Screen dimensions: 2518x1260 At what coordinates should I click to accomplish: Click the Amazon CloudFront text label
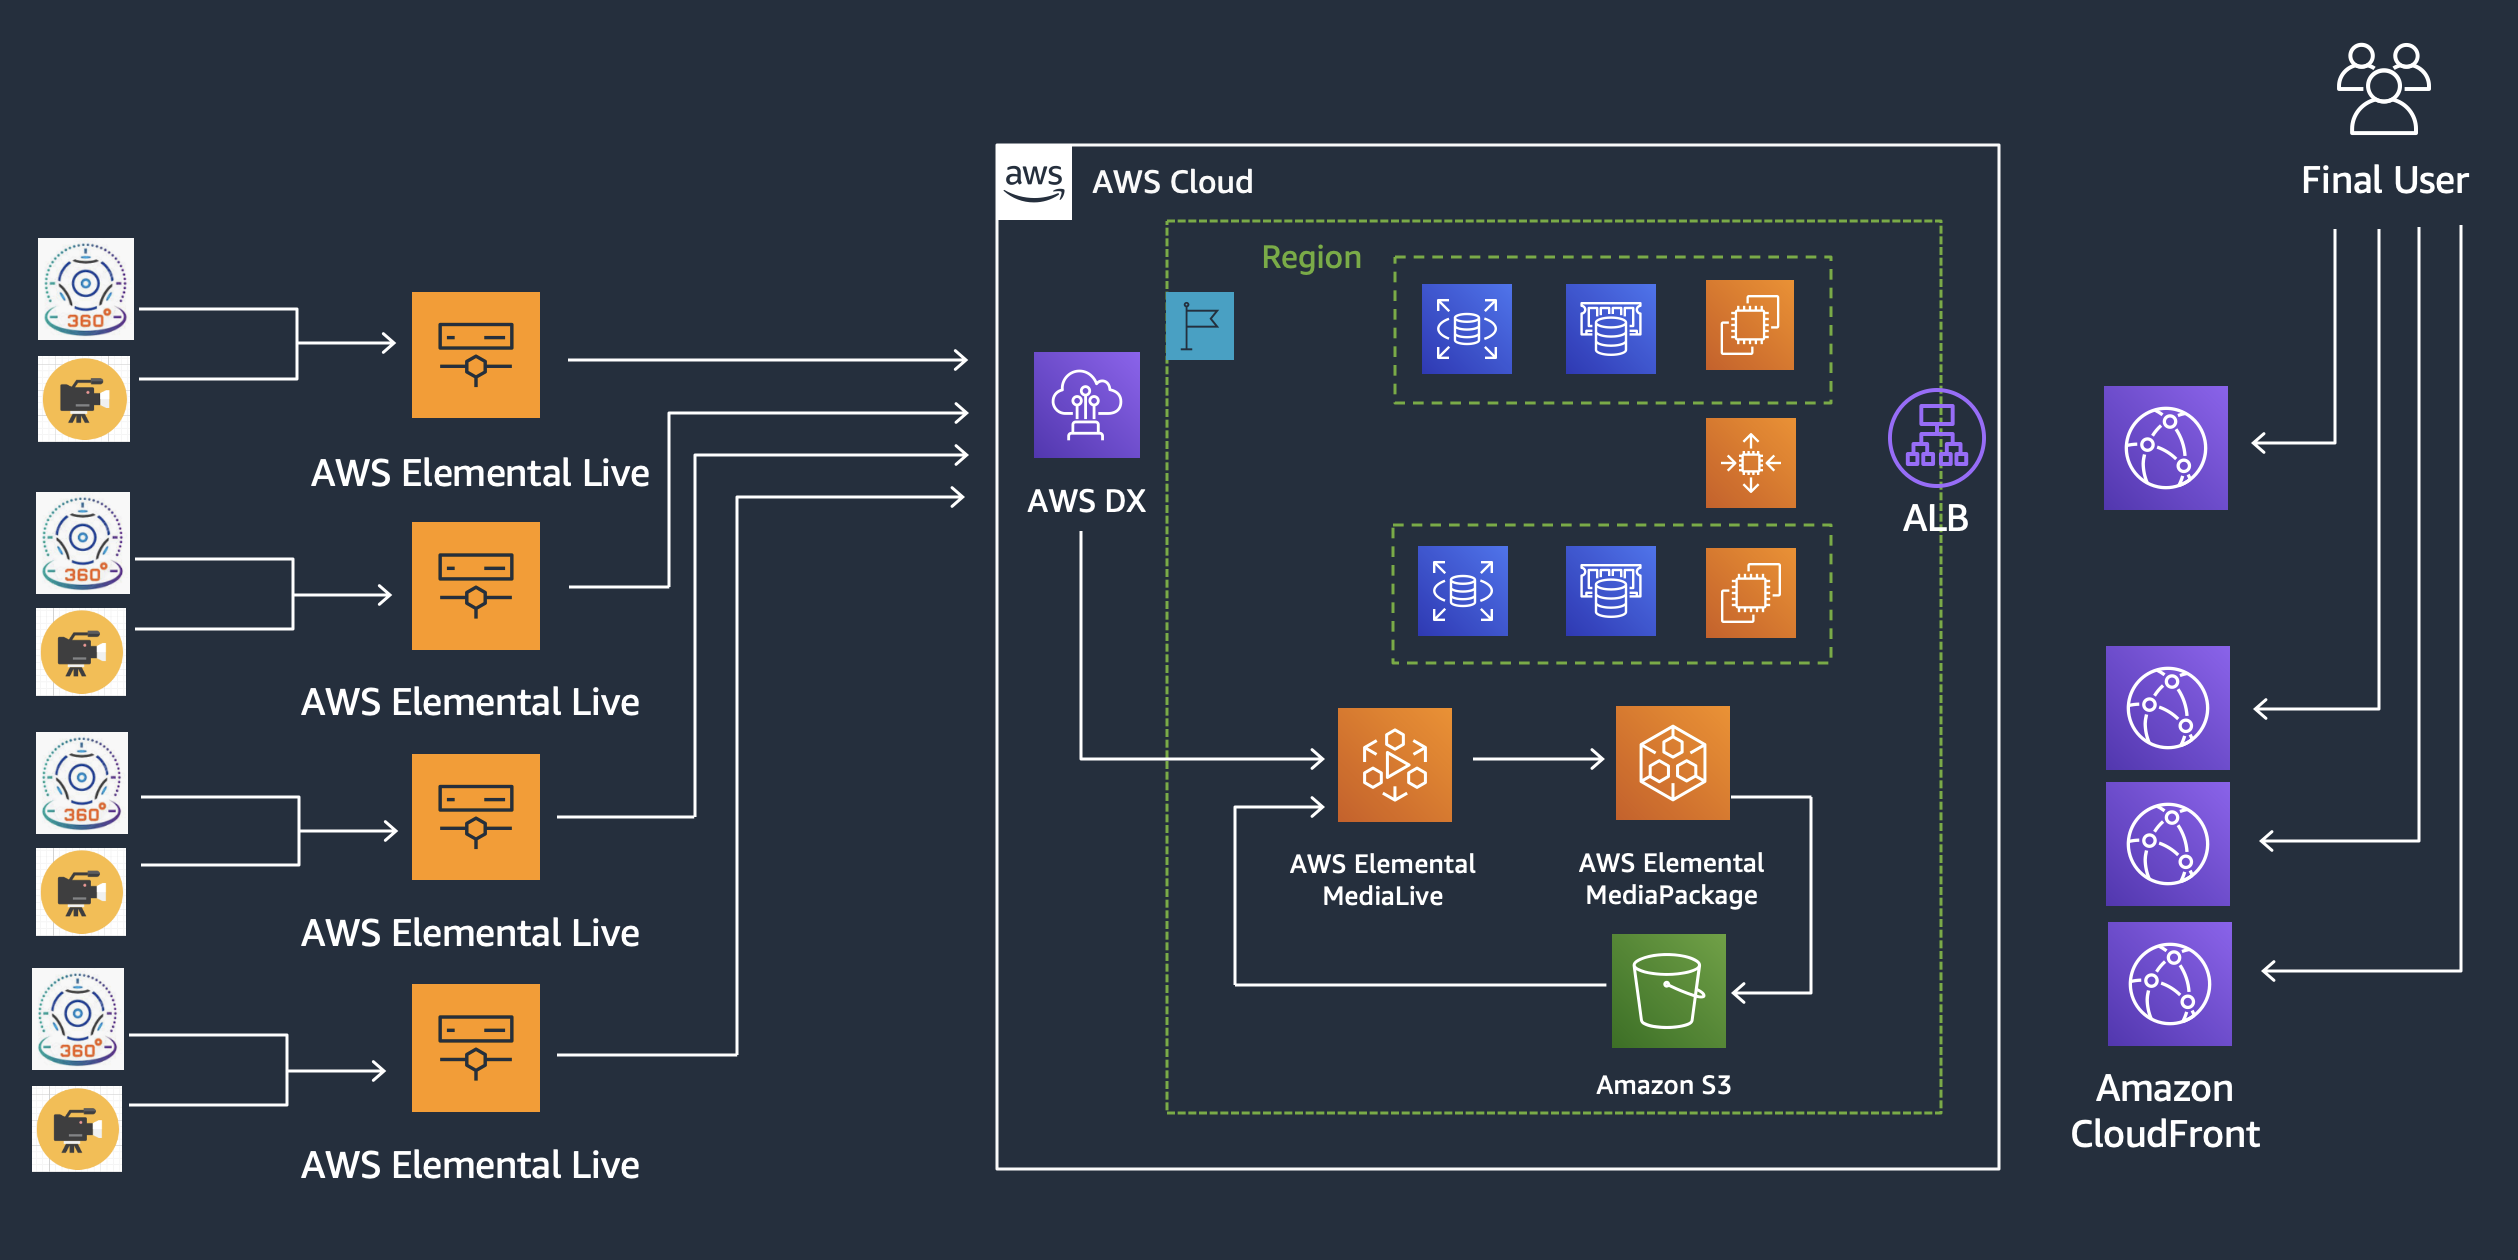click(x=2164, y=1111)
